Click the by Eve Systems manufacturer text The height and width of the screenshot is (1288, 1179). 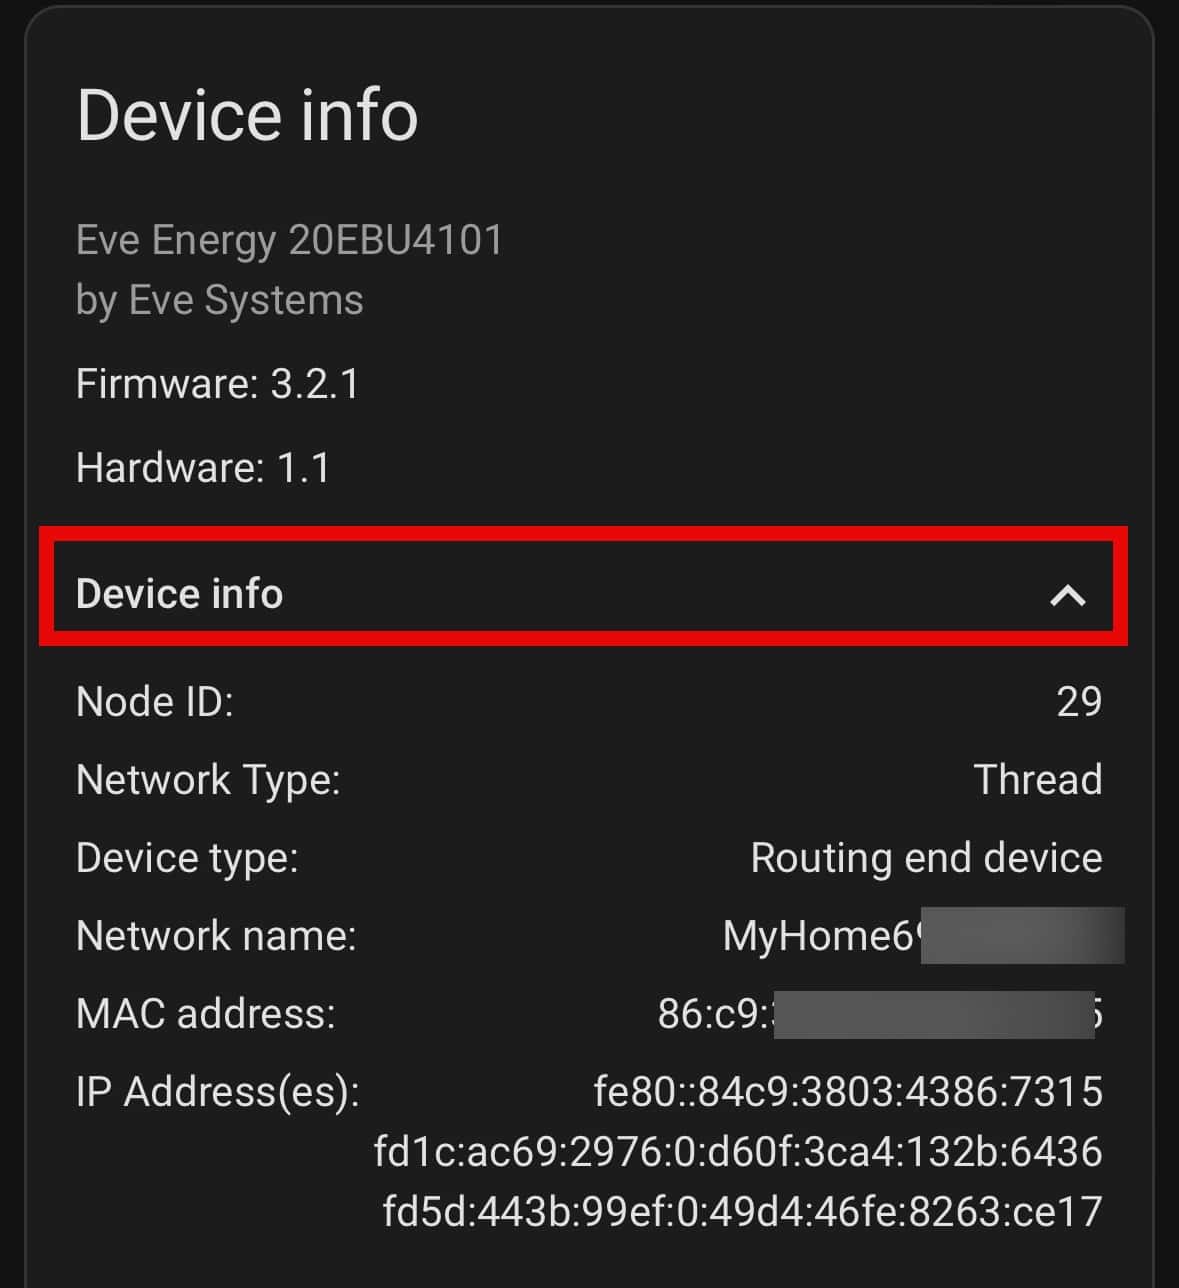220,300
